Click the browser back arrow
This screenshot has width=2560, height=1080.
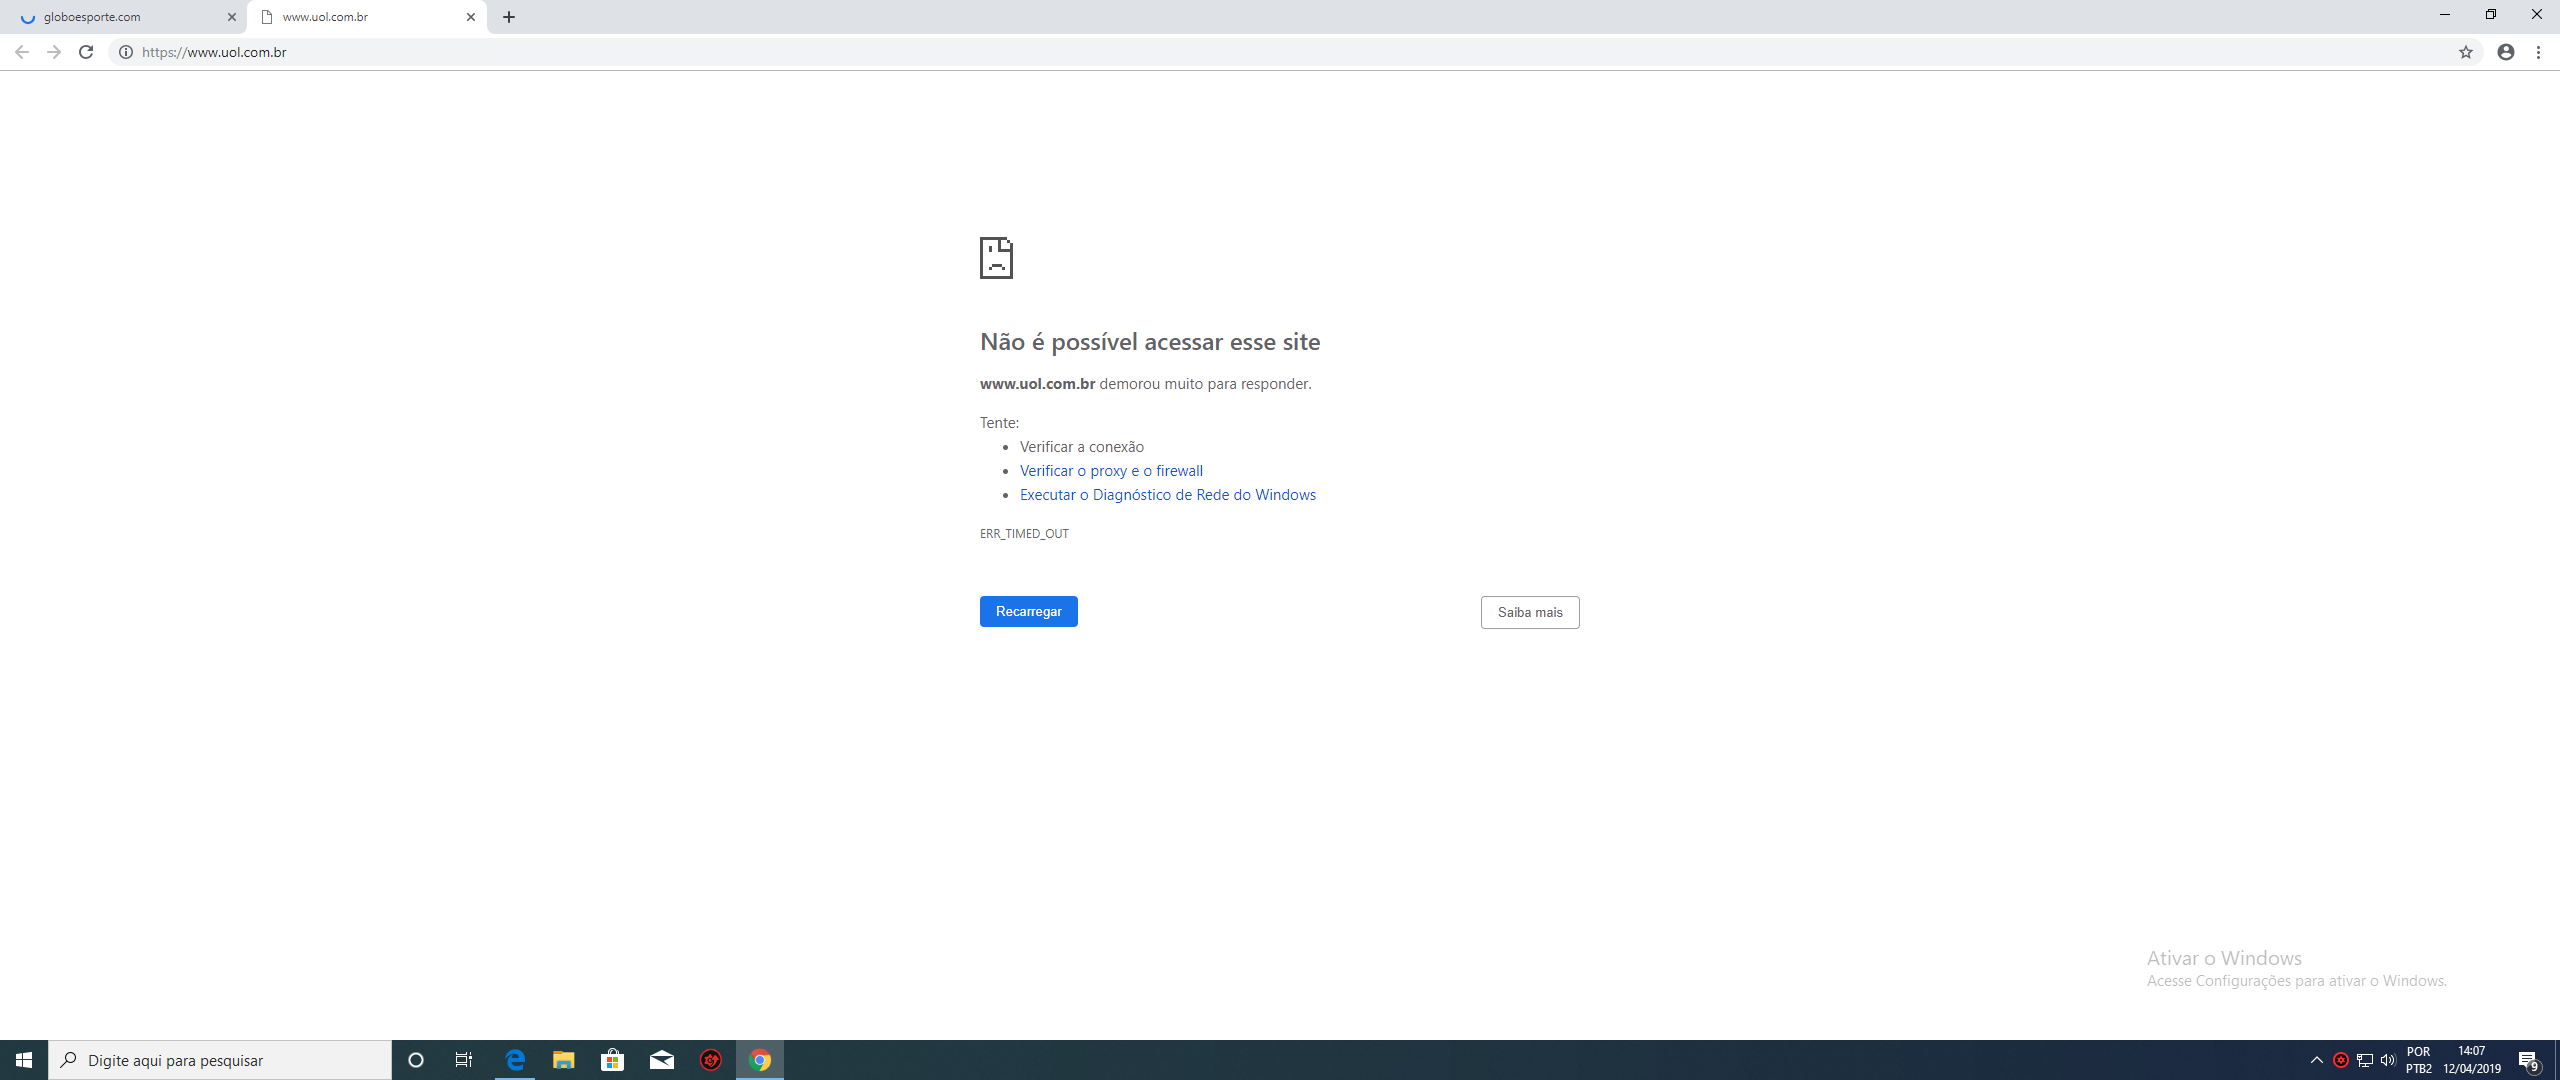click(22, 52)
